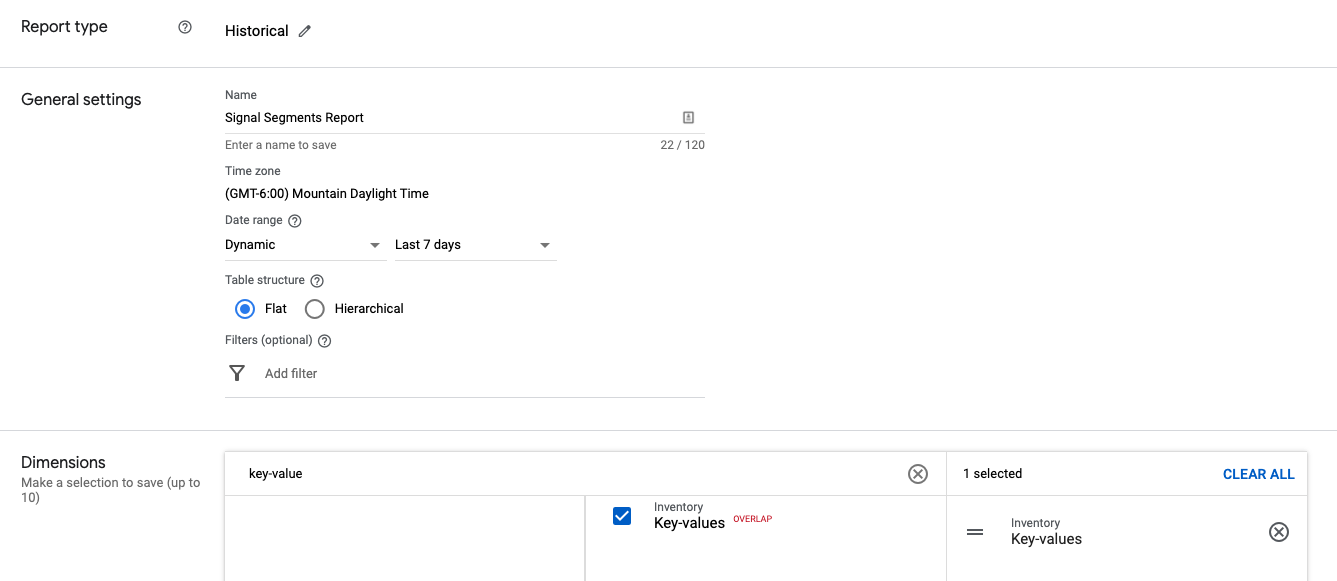Click the Add filter link
Screen dimensions: 1337x581
(291, 374)
